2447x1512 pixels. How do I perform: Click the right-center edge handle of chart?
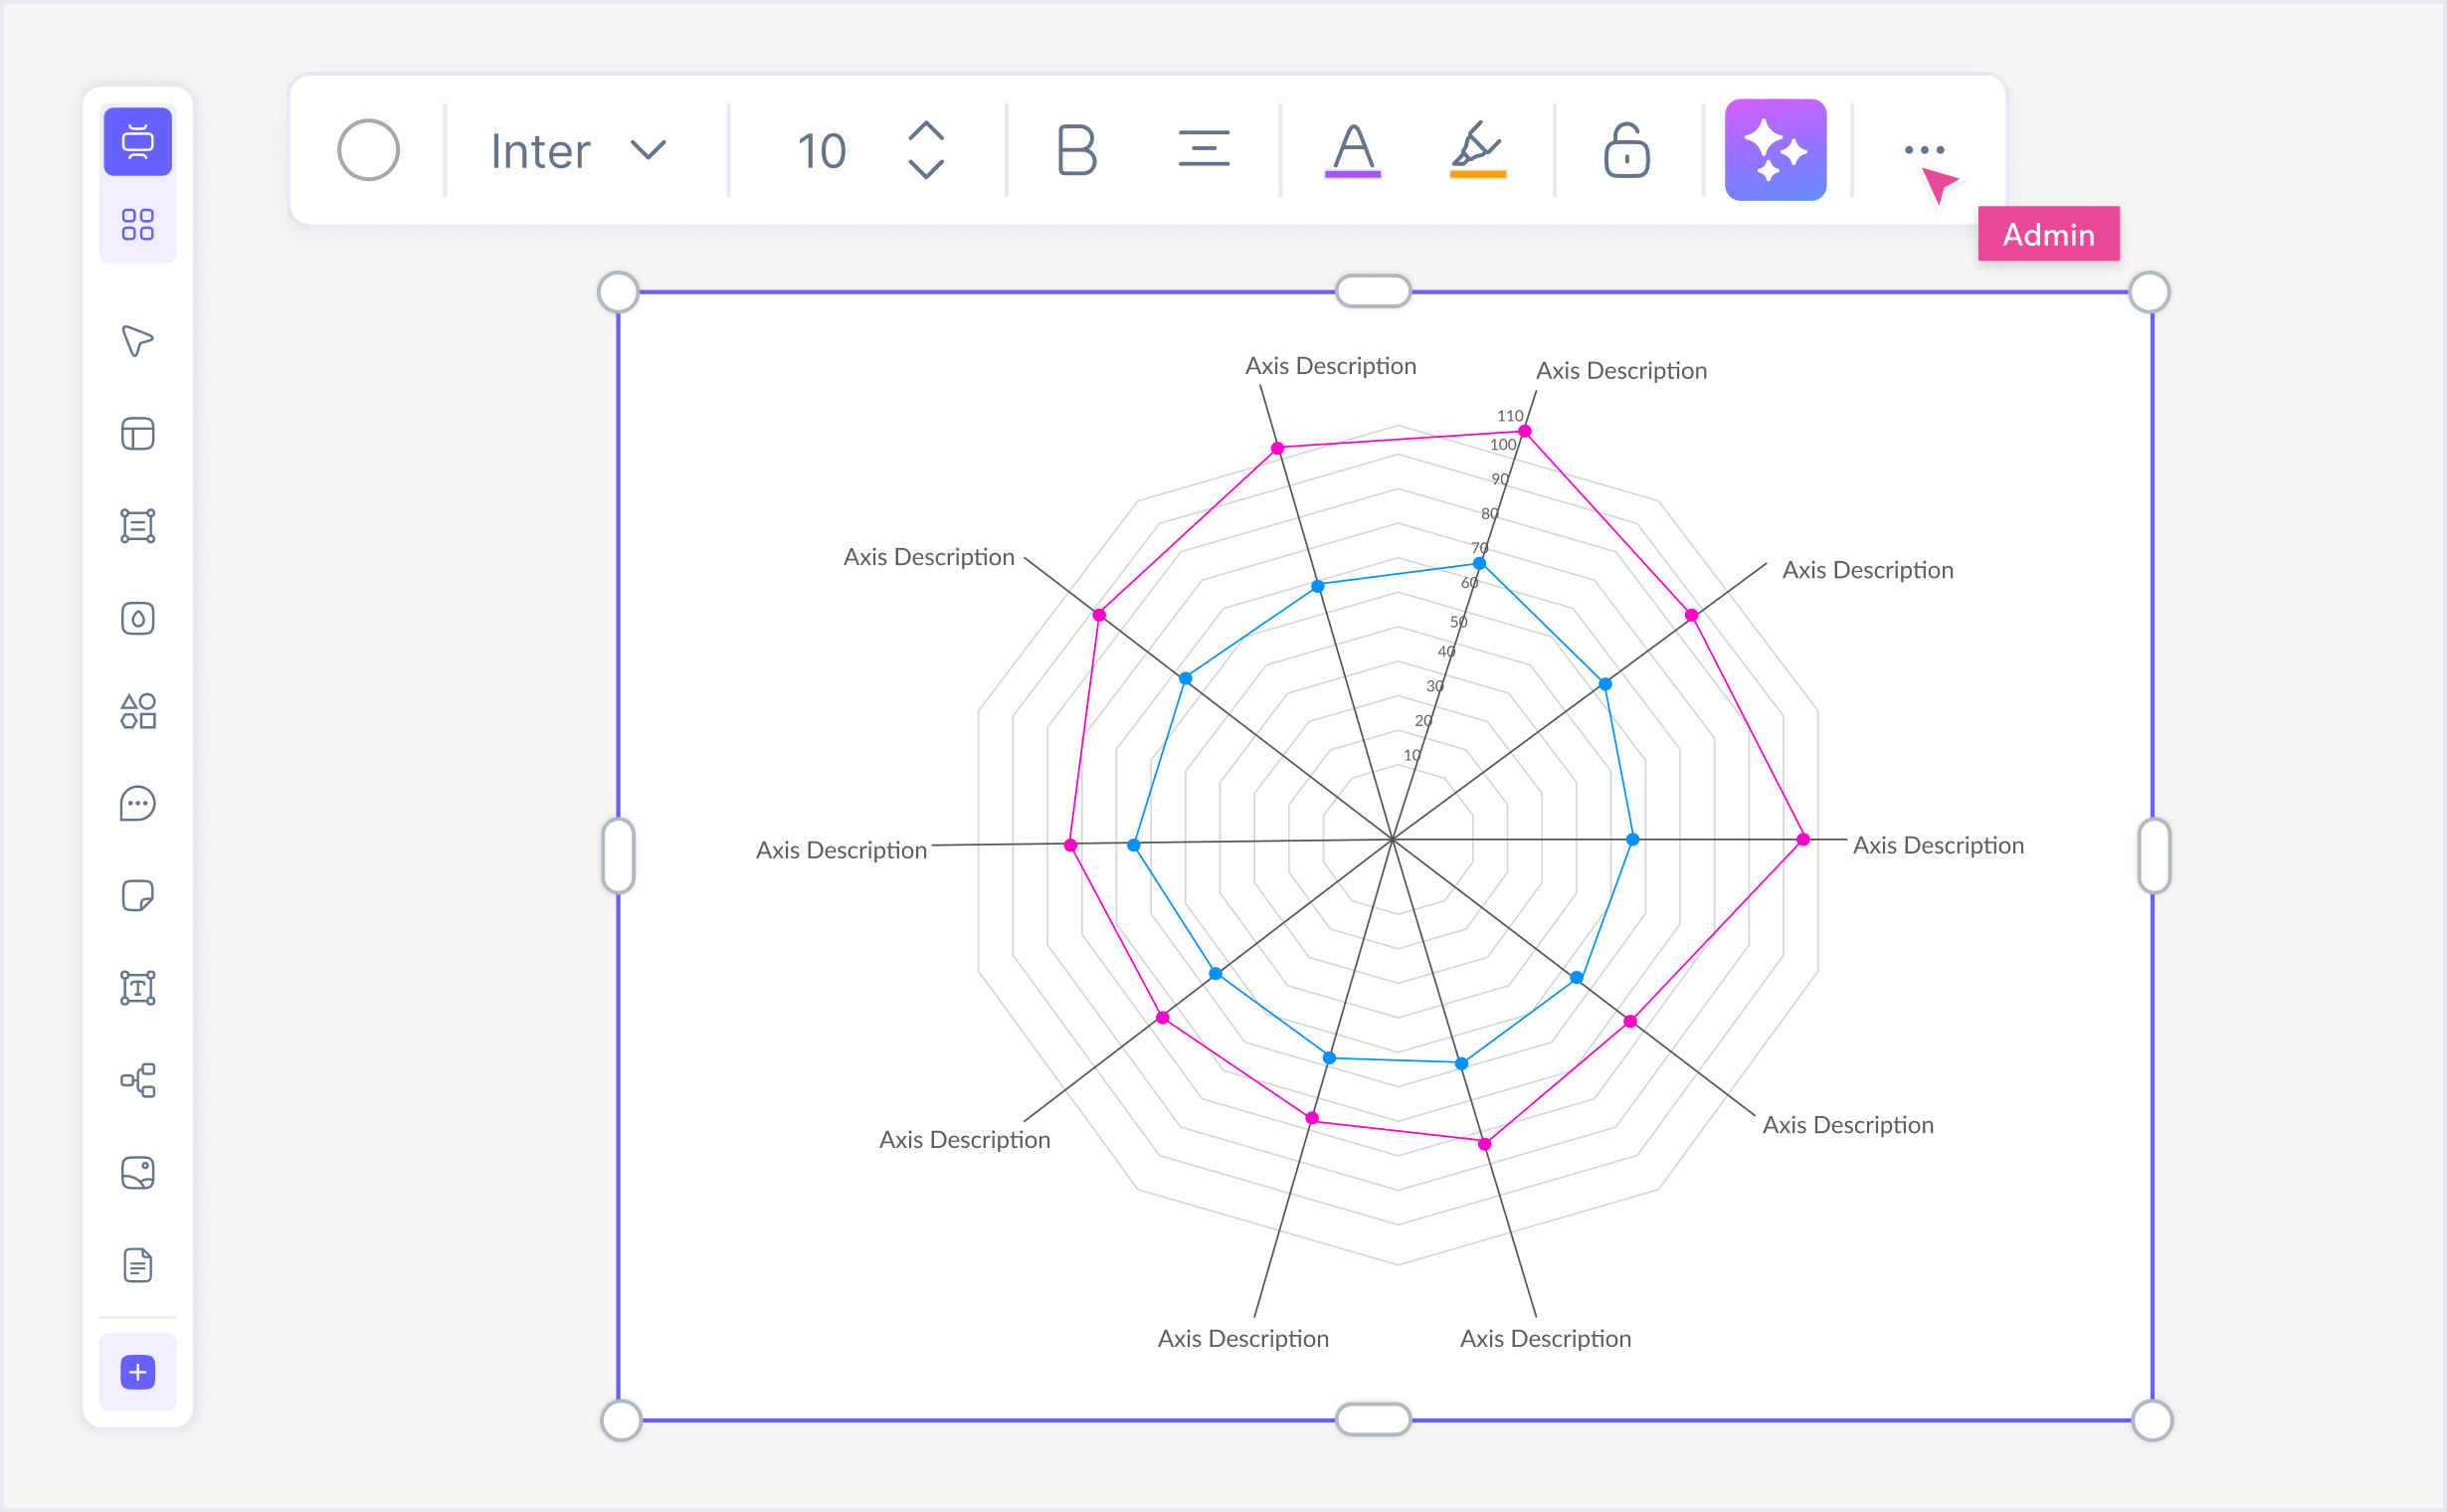click(x=2154, y=855)
